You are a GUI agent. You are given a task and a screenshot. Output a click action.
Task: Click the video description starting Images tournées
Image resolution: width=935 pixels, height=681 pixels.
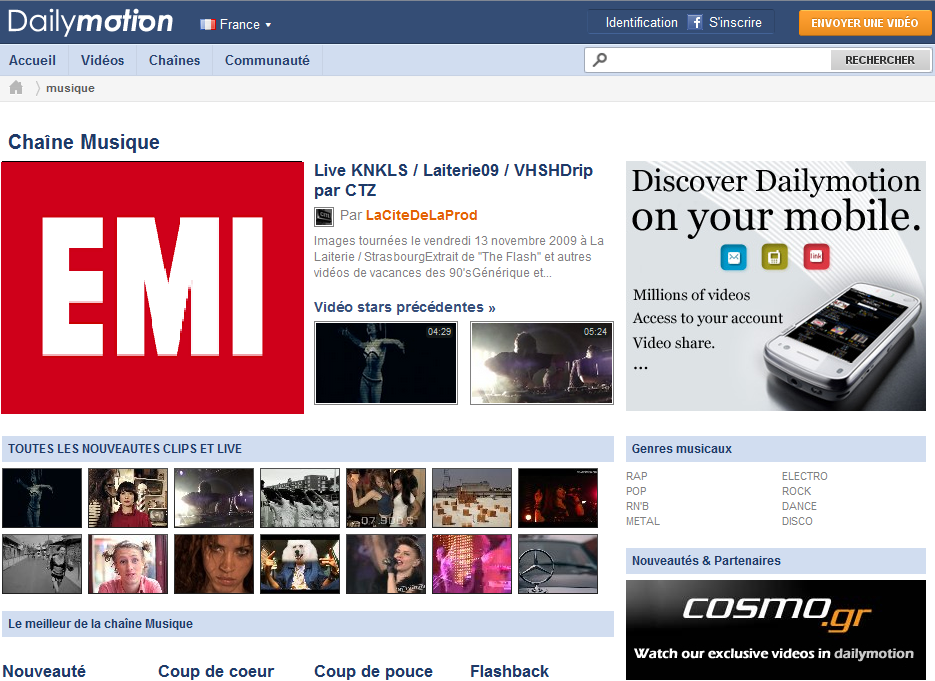pyautogui.click(x=459, y=256)
